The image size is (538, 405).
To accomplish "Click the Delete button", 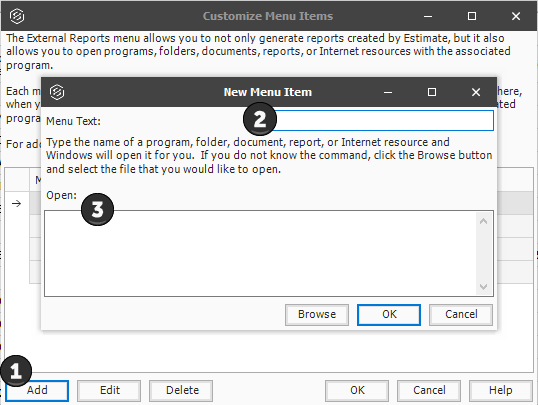I will (x=181, y=391).
